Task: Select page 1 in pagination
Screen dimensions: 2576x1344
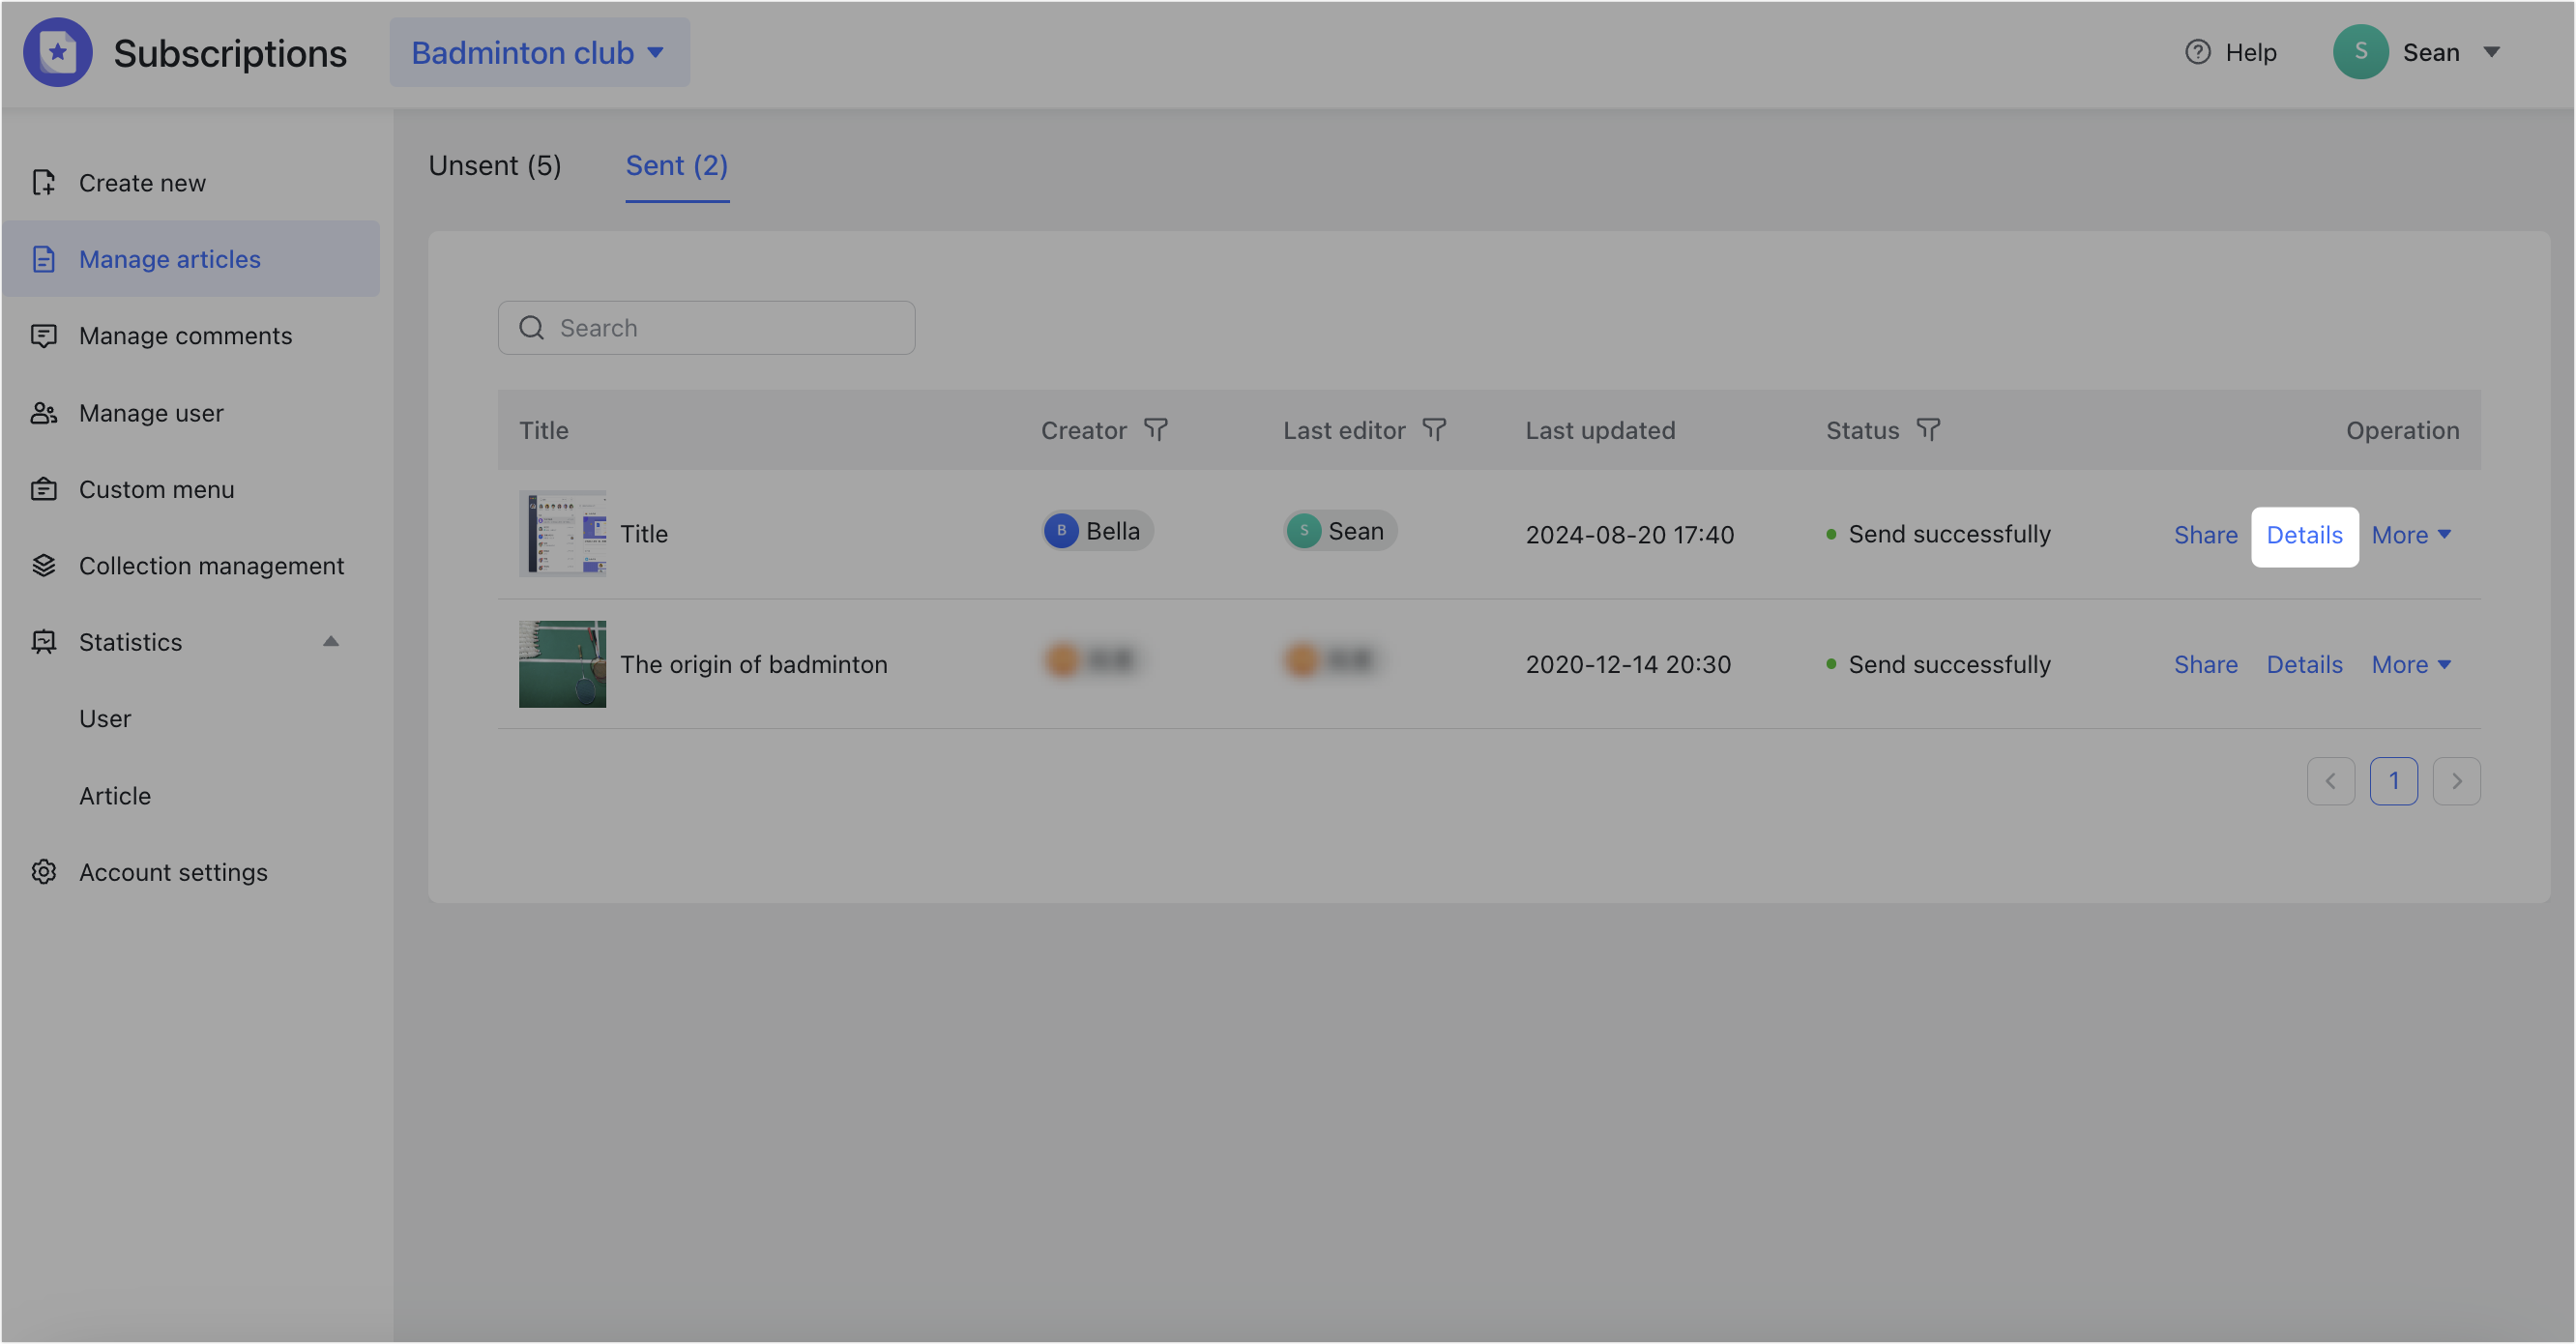Action: 2393,782
